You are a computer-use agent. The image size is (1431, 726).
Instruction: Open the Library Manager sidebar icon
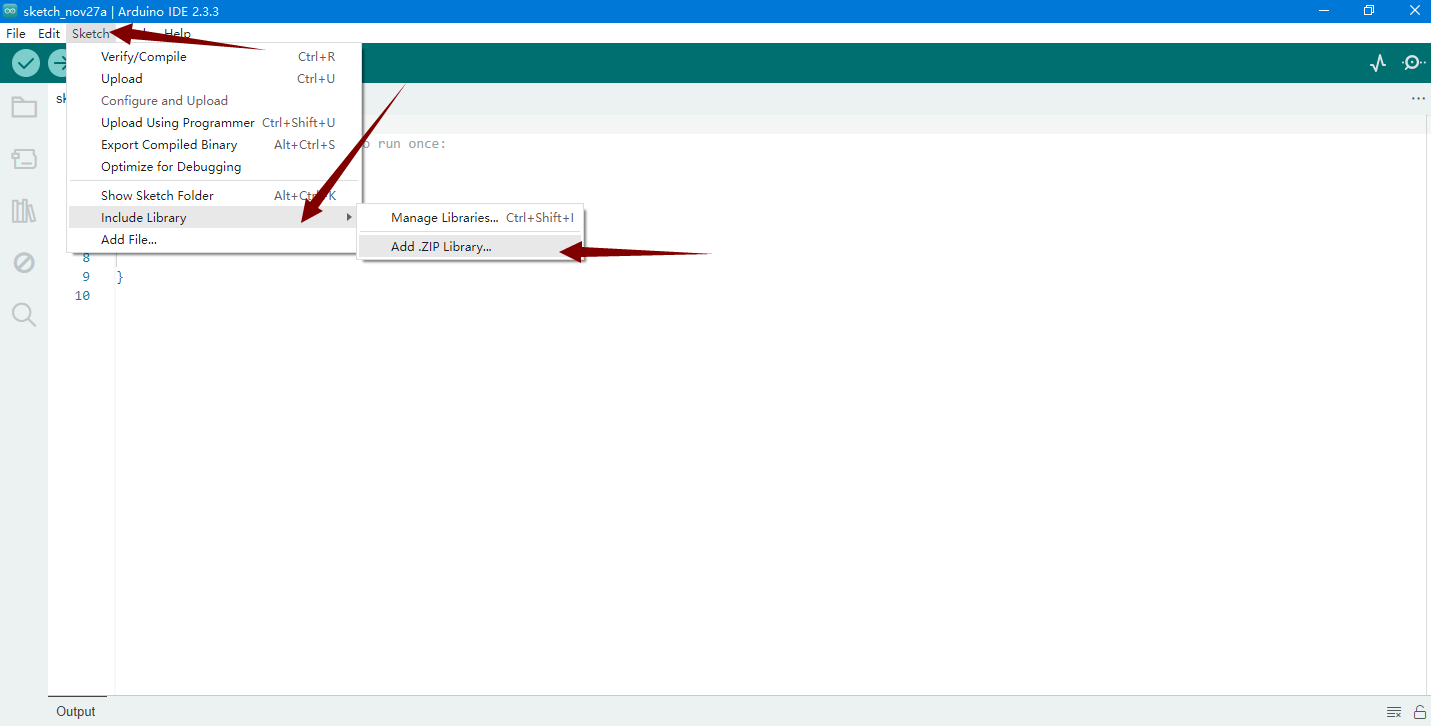[x=24, y=211]
